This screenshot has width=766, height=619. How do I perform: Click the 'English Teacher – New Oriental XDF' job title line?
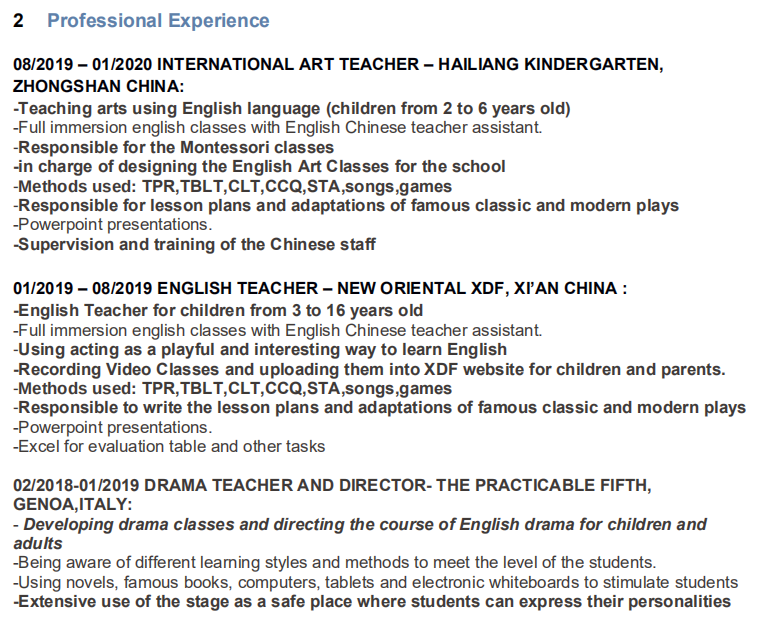[x=320, y=289]
